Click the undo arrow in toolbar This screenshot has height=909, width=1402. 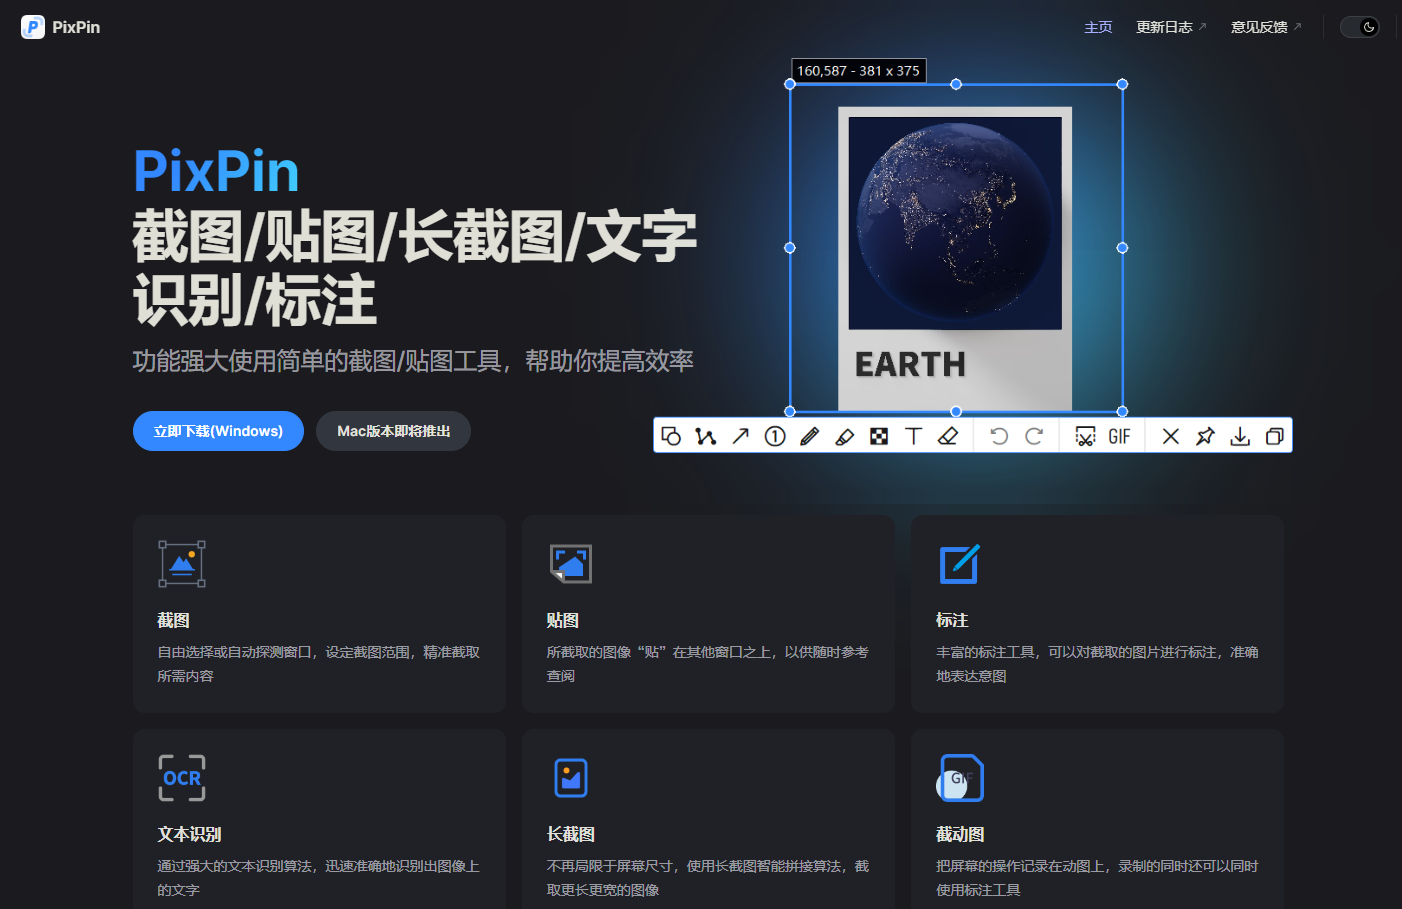[x=999, y=436]
